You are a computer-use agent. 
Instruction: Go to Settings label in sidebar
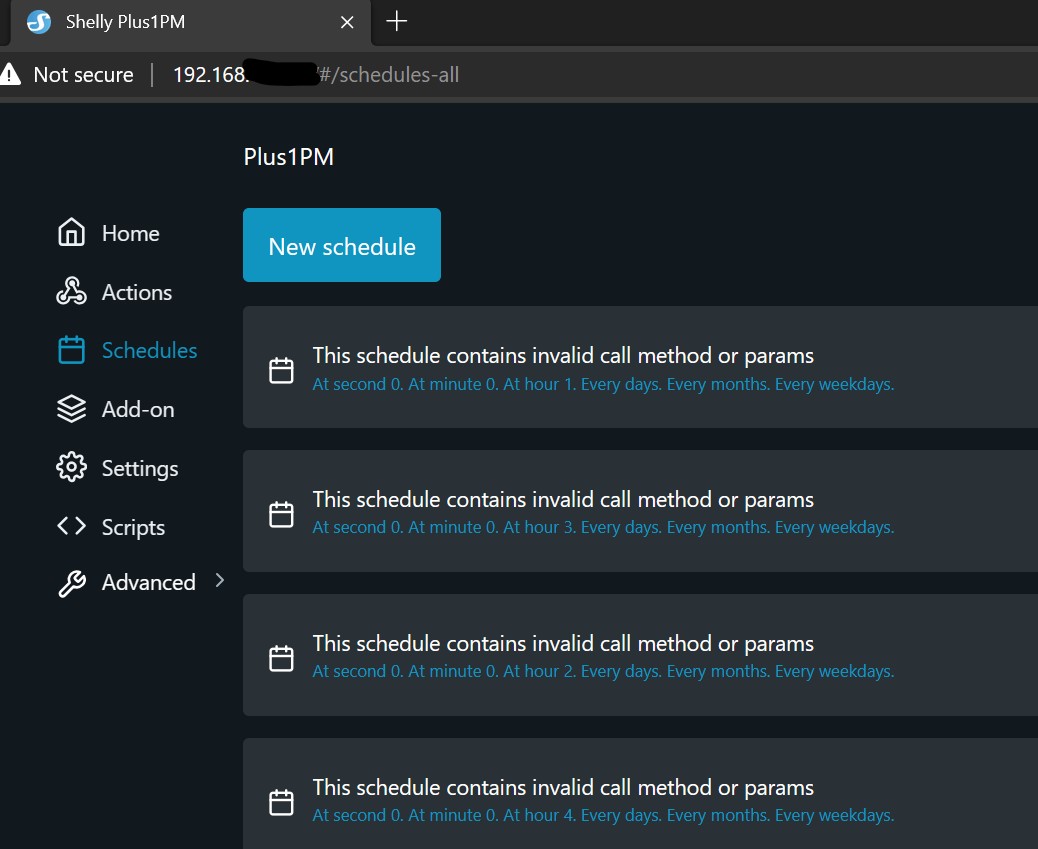[x=140, y=469]
